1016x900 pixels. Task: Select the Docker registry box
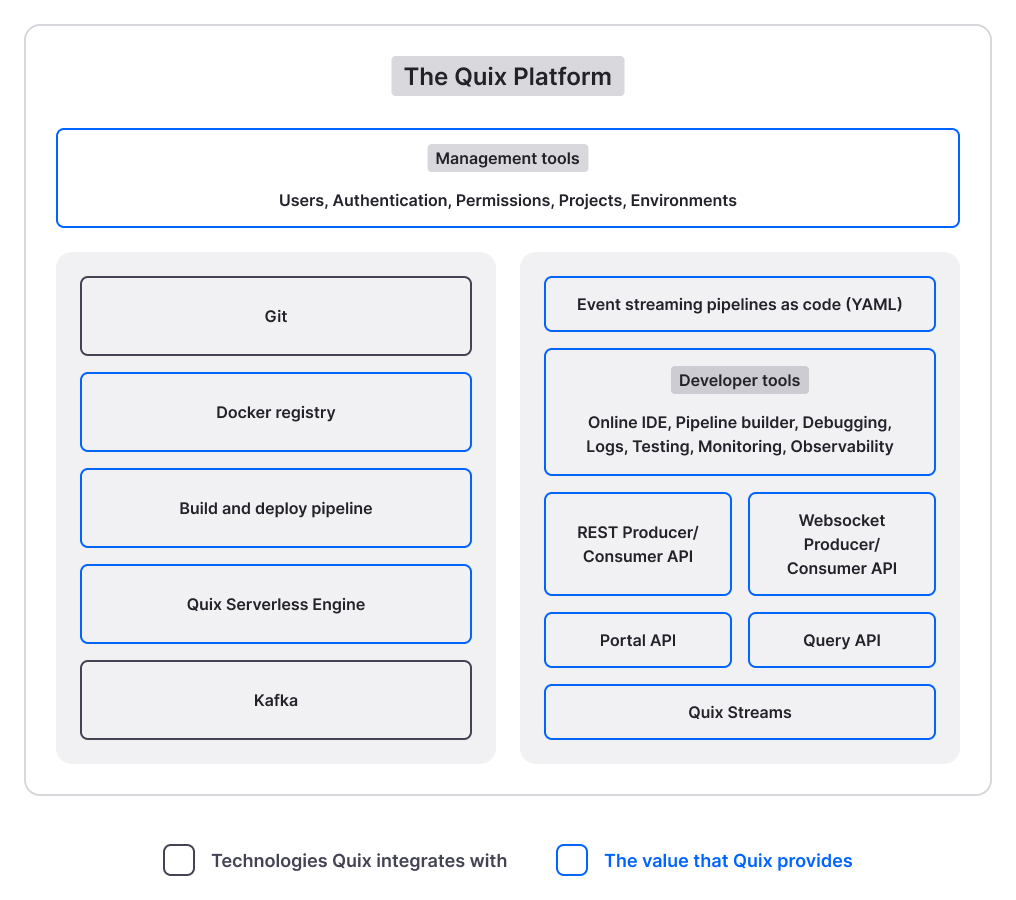[x=276, y=412]
